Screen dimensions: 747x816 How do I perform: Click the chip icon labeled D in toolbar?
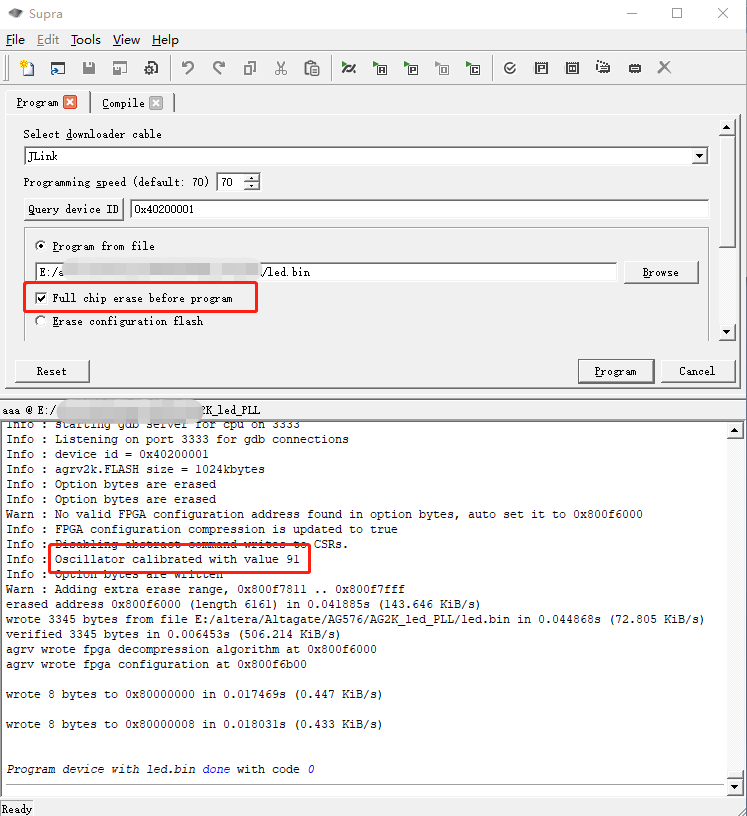pos(572,68)
